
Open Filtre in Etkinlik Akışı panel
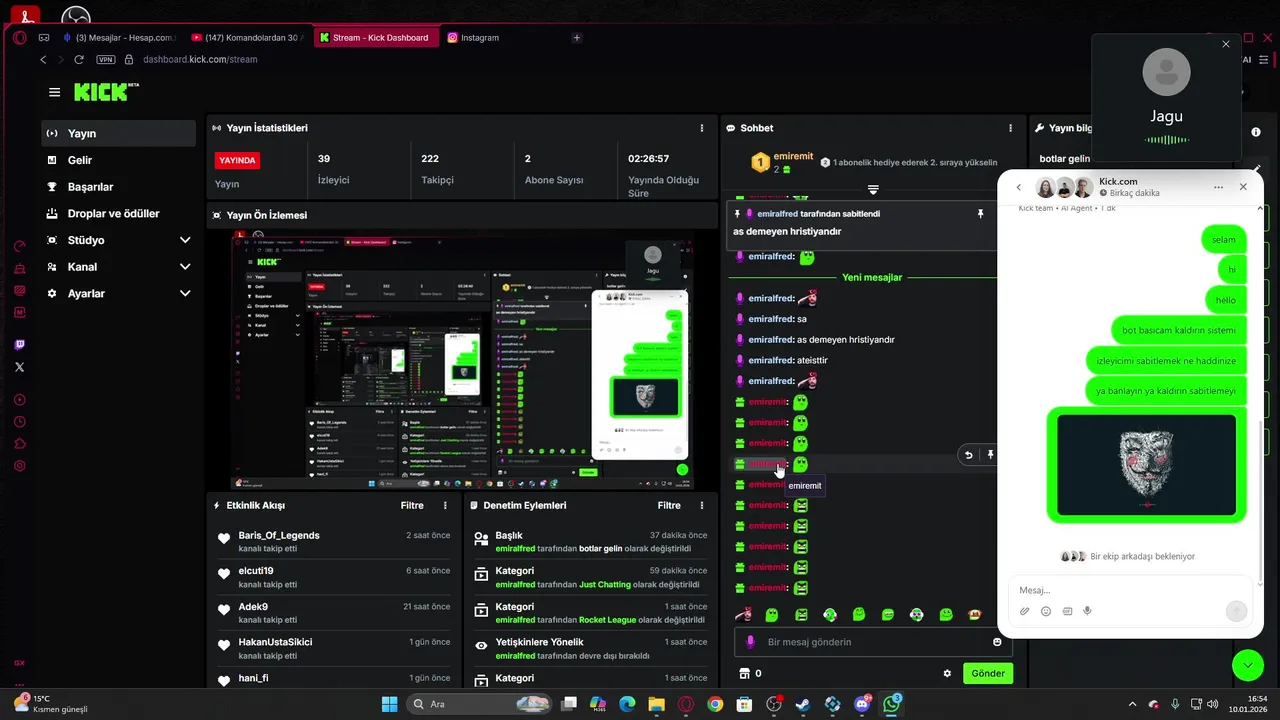pyautogui.click(x=412, y=506)
